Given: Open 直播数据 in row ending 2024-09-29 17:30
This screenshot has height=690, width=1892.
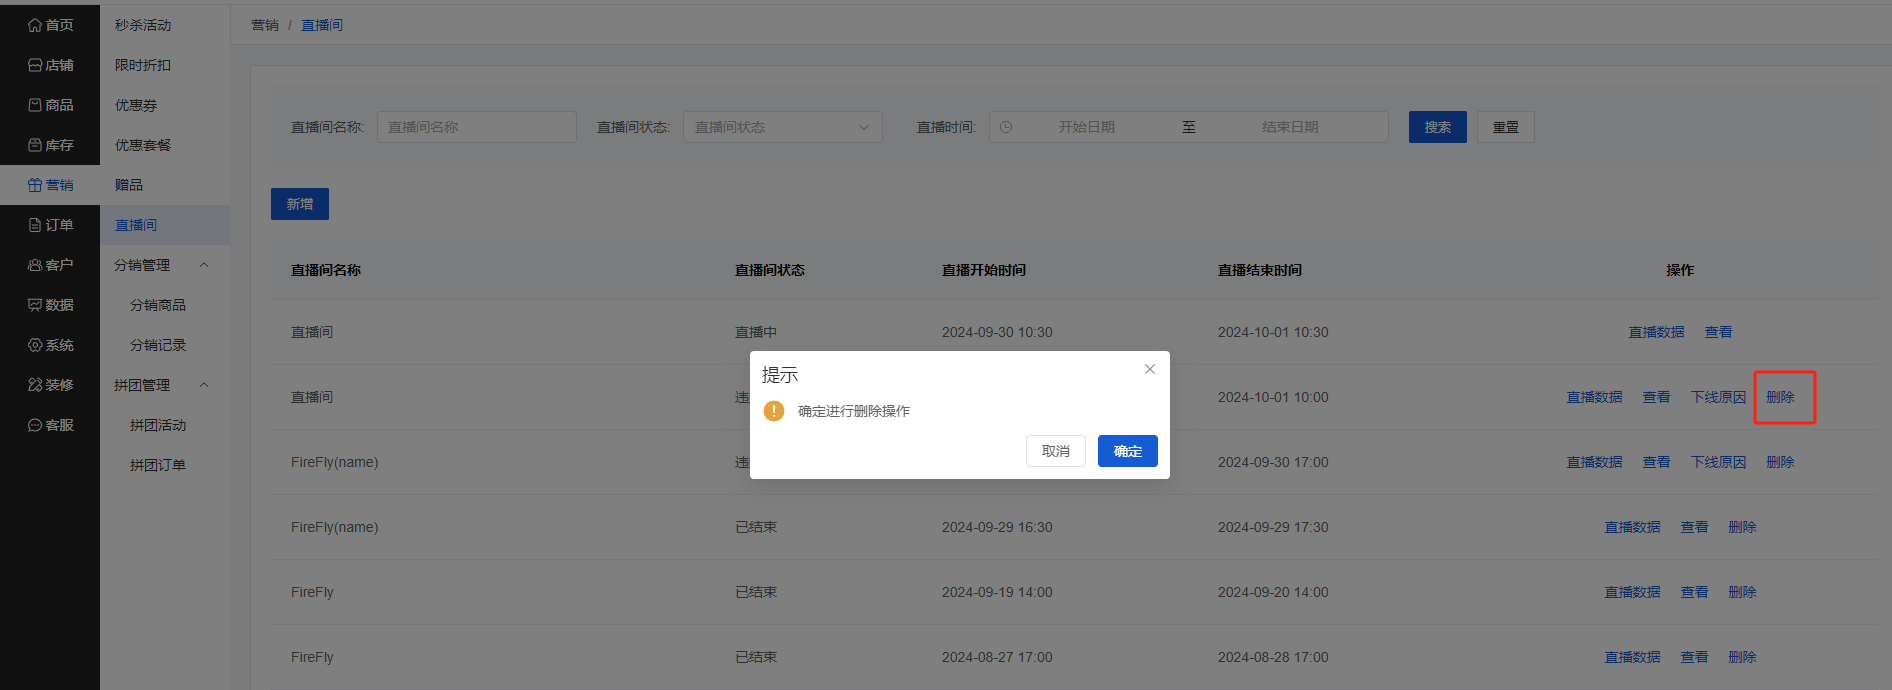Looking at the screenshot, I should coord(1633,527).
